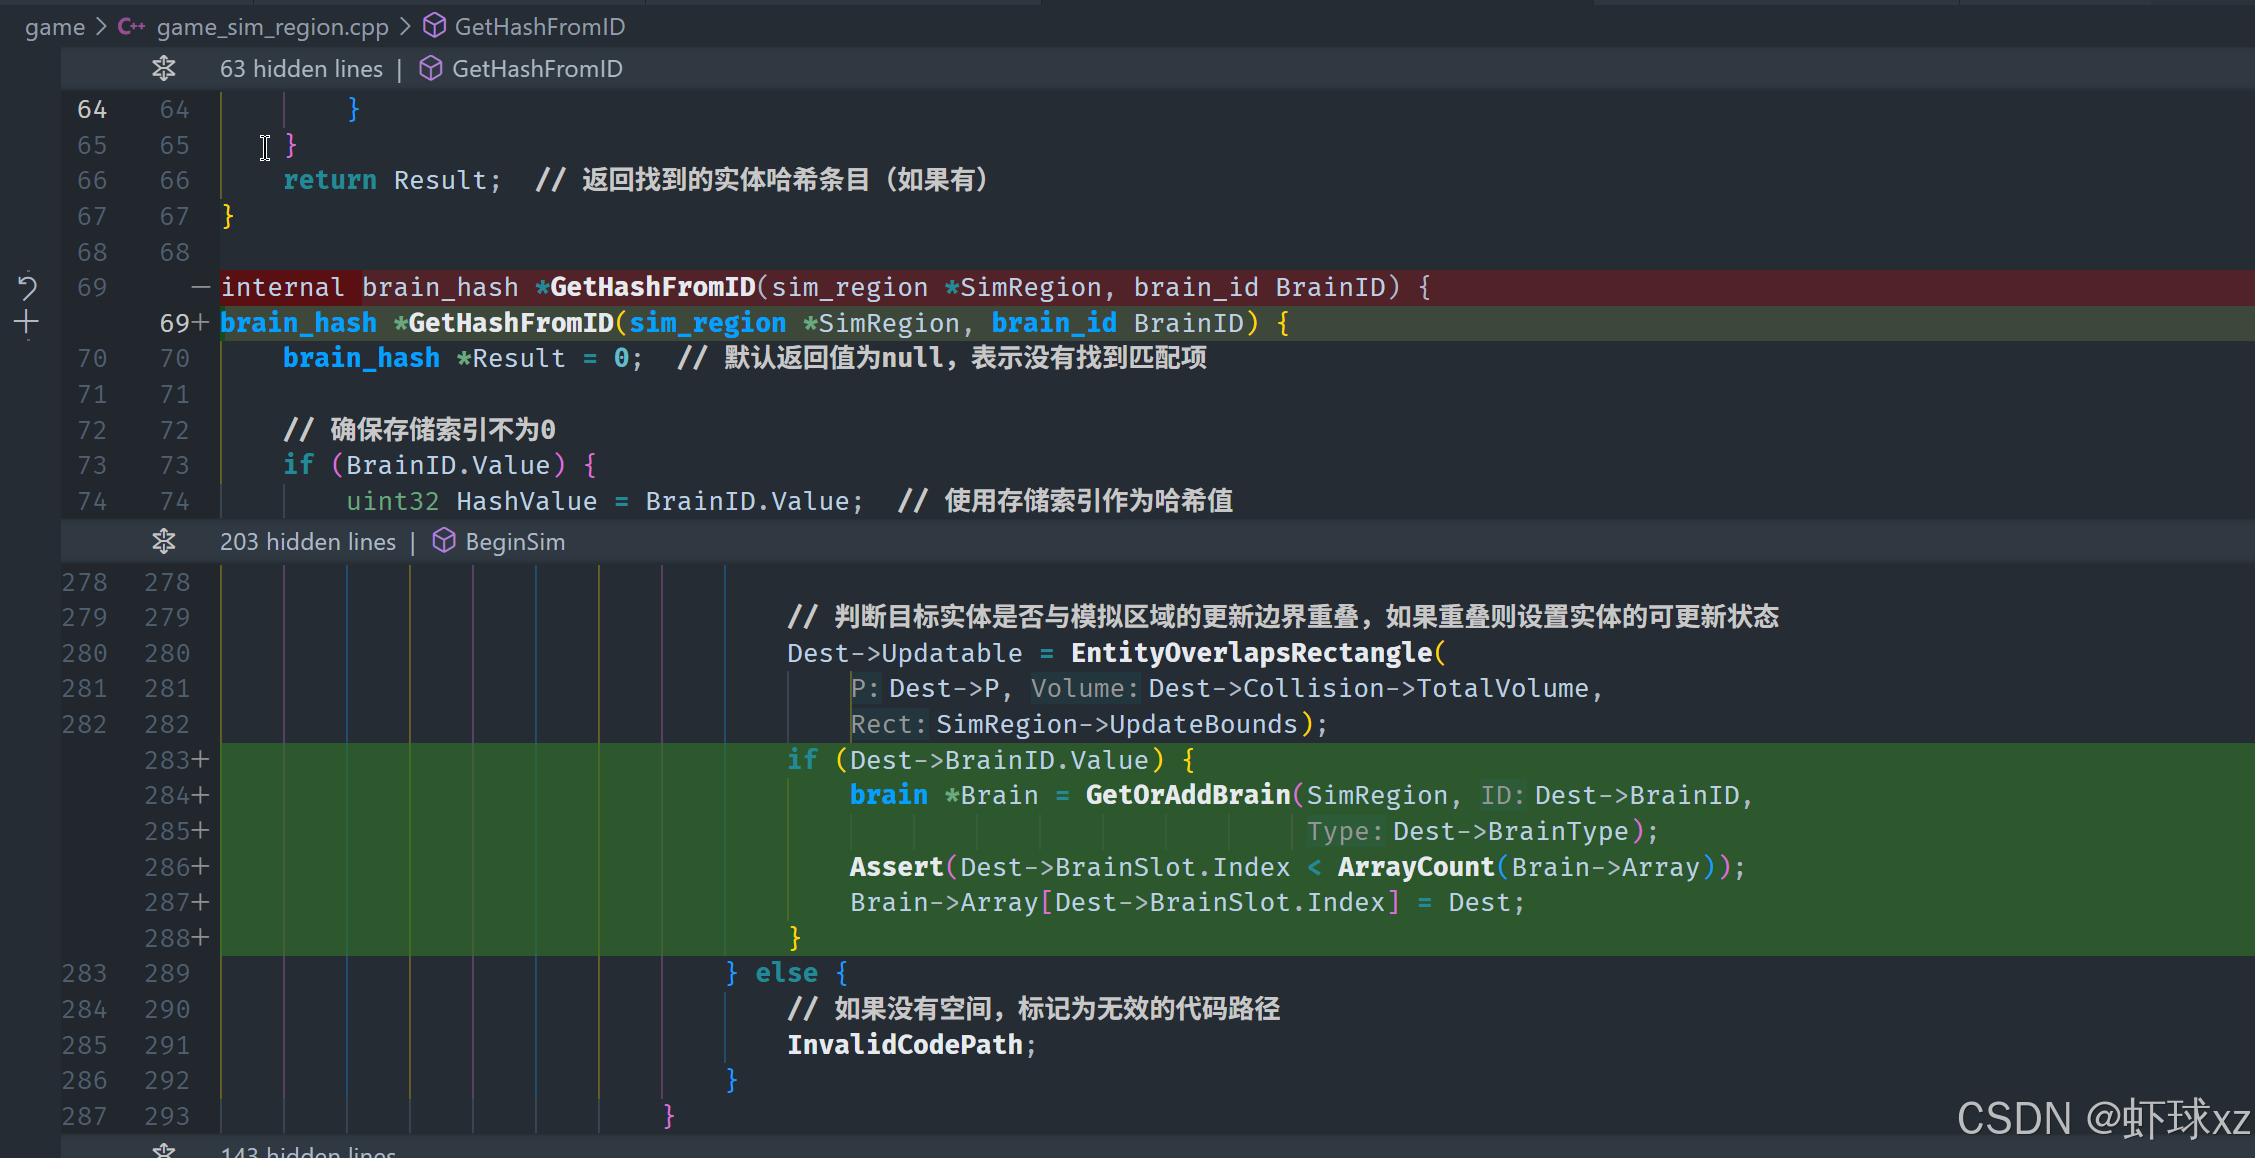
Task: Click InvalidCodePath in the else block
Action: (904, 1045)
